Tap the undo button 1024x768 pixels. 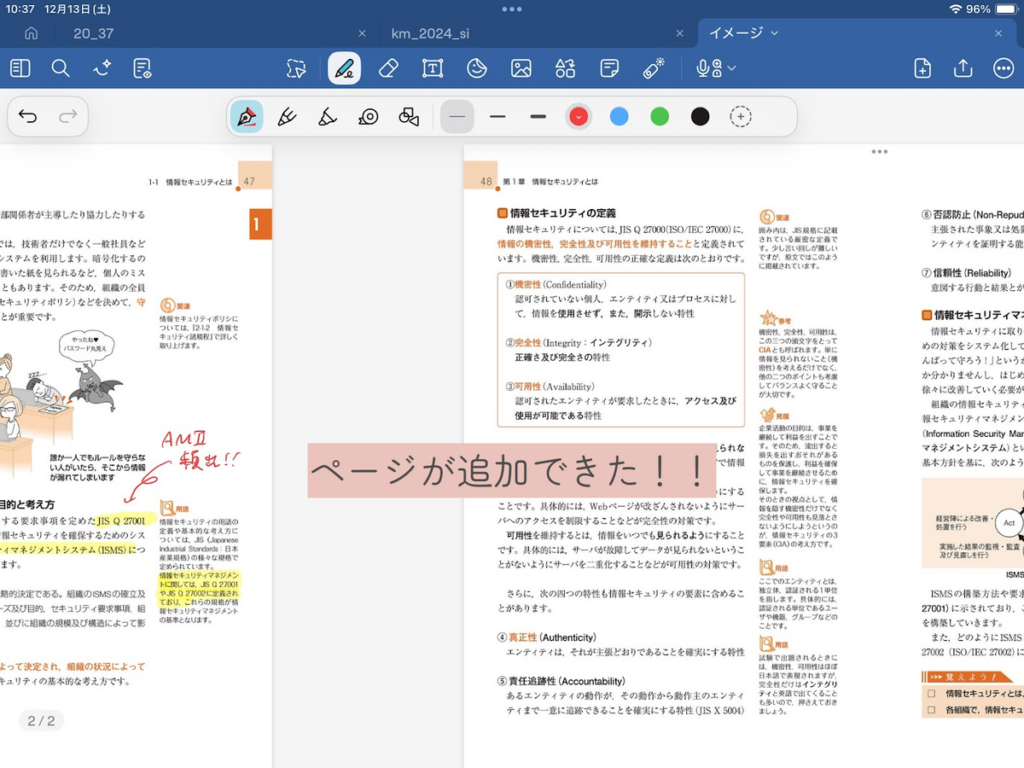coord(28,117)
